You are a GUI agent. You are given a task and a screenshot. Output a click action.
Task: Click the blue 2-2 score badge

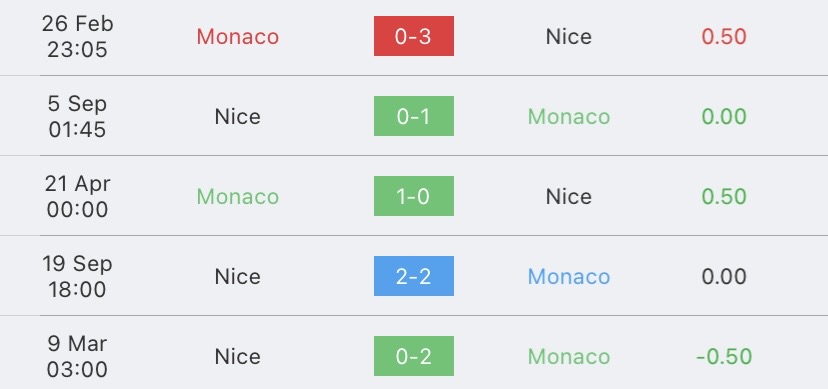click(x=413, y=276)
